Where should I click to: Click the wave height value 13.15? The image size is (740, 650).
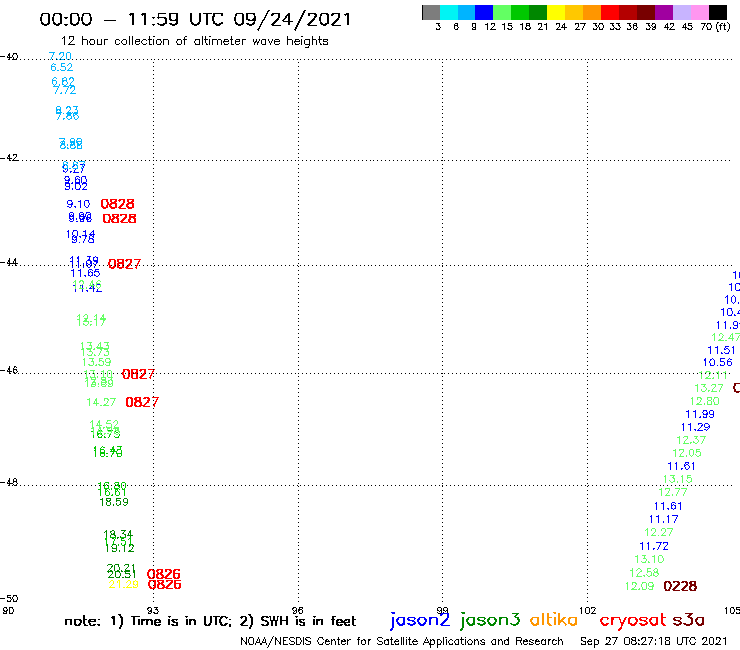click(678, 480)
